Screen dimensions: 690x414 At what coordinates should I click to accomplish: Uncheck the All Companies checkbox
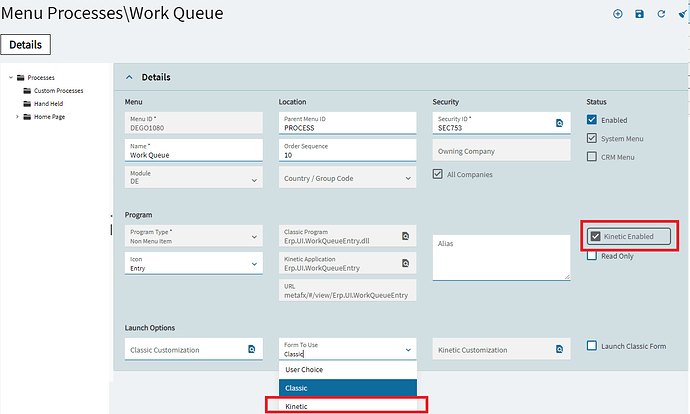pyautogui.click(x=438, y=174)
